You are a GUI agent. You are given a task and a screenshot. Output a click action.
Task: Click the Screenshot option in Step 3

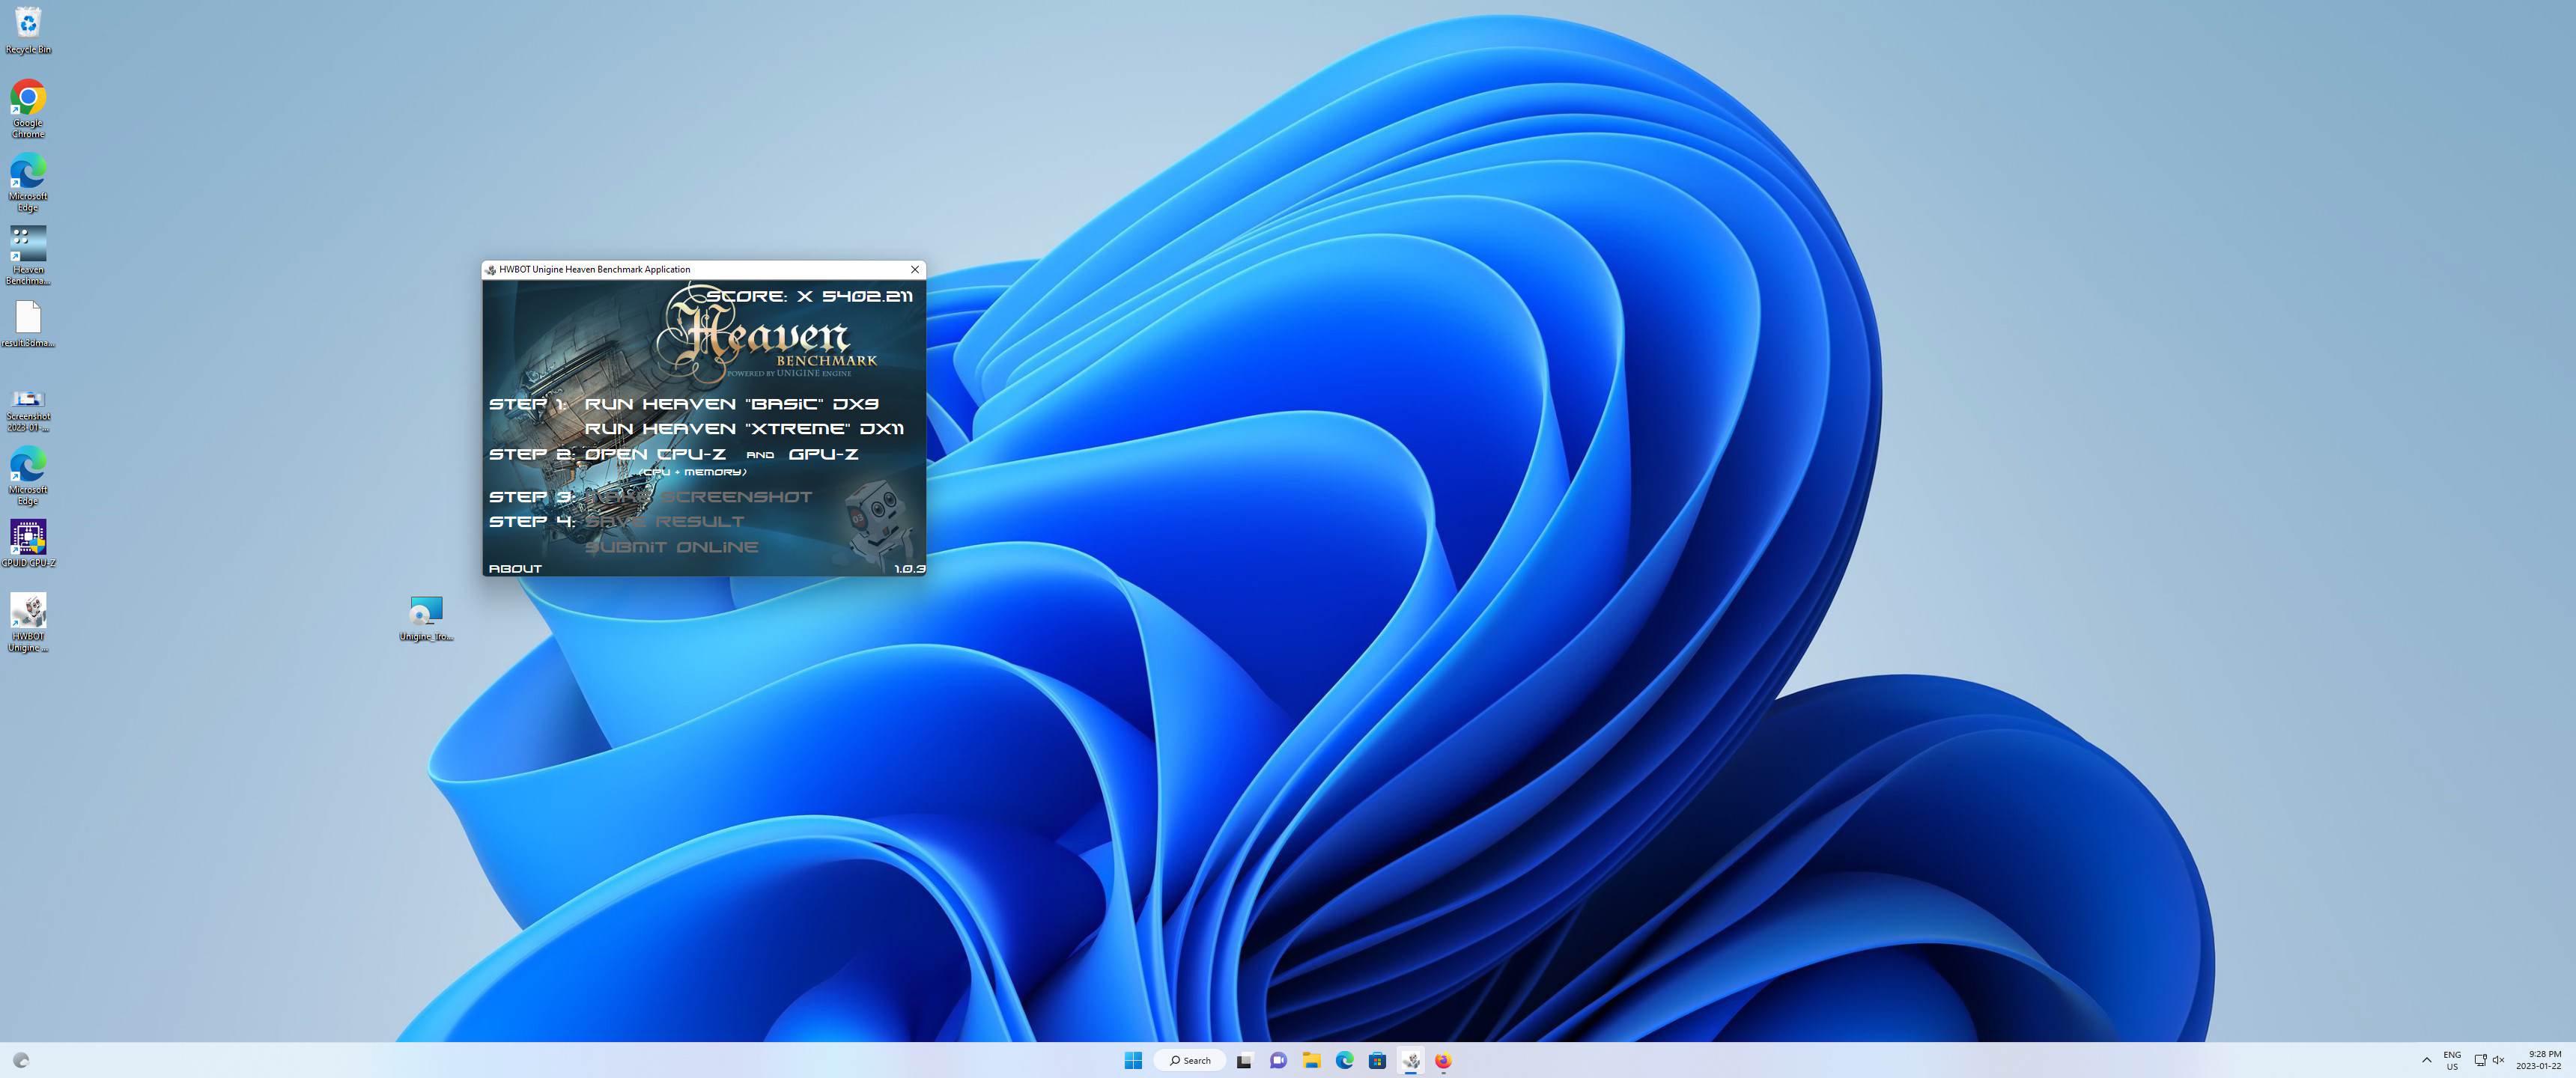tap(698, 497)
